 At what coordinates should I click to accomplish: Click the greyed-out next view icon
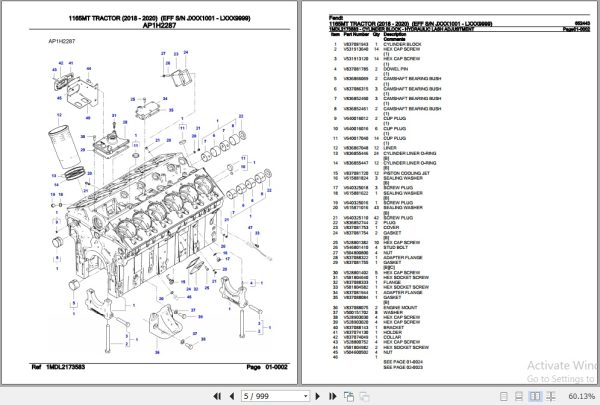tap(364, 397)
